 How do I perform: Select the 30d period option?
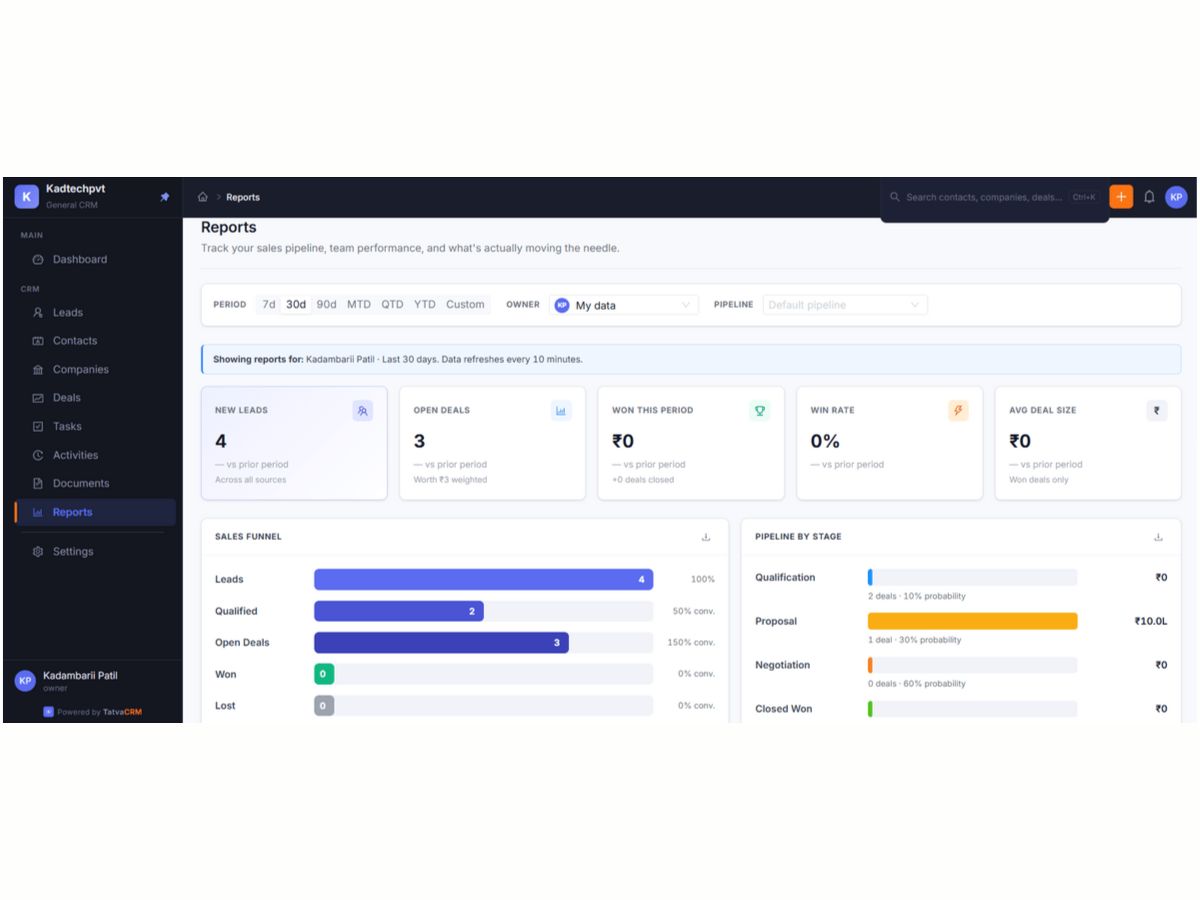296,305
